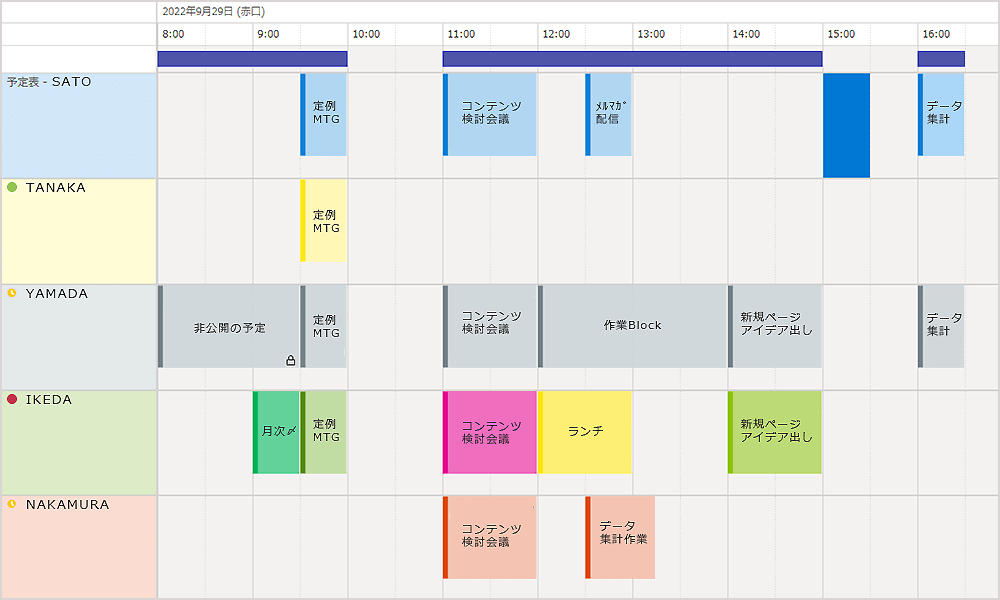The height and width of the screenshot is (600, 1000).
Task: Click IKEDA's red presence status dot
Action: 9,400
